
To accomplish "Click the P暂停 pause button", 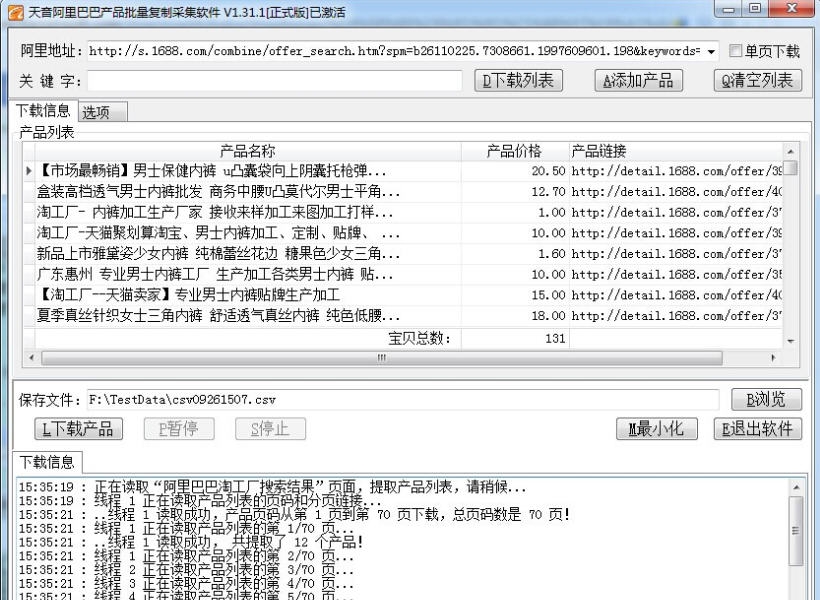I will click(x=179, y=429).
